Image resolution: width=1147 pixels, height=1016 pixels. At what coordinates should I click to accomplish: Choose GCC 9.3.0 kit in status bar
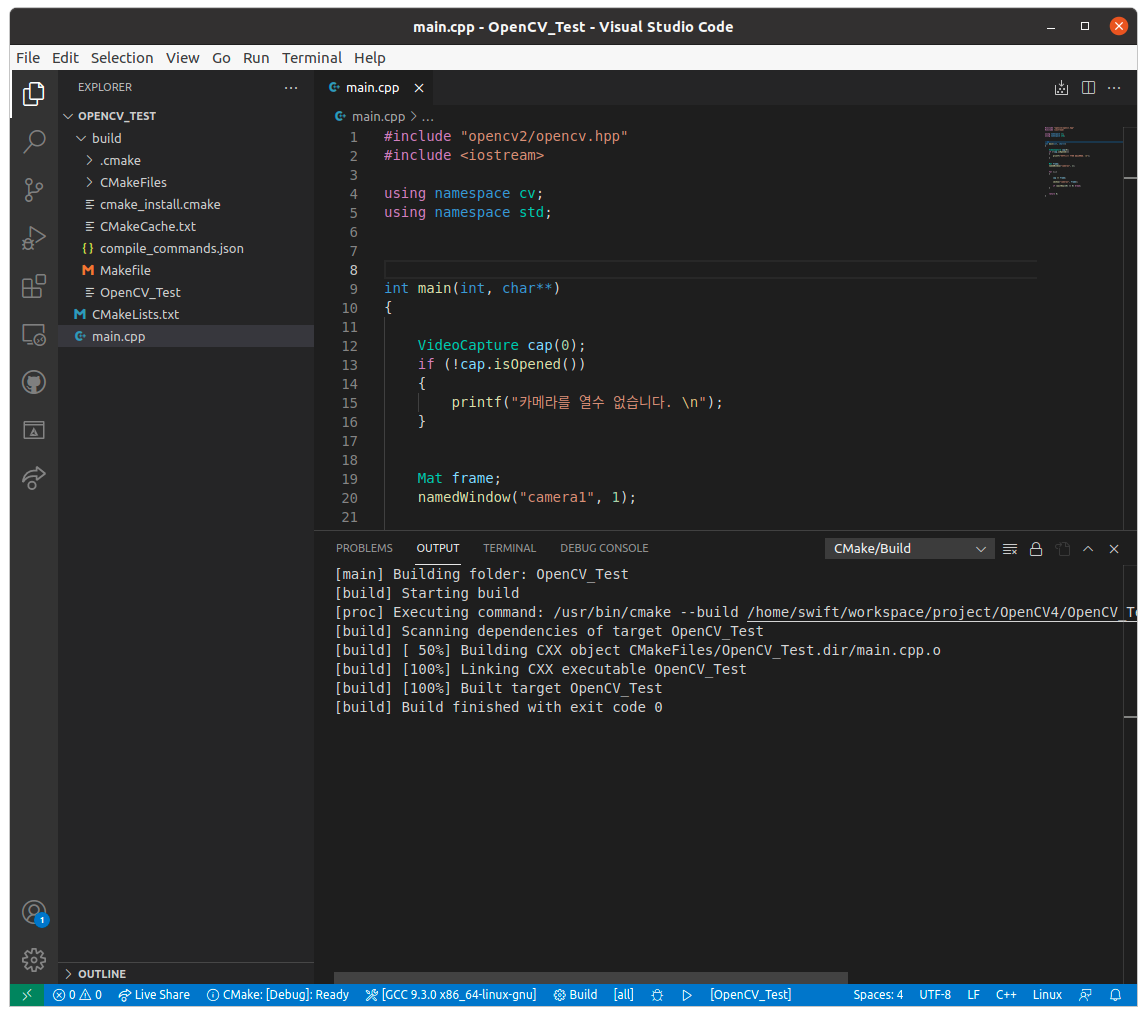click(451, 995)
